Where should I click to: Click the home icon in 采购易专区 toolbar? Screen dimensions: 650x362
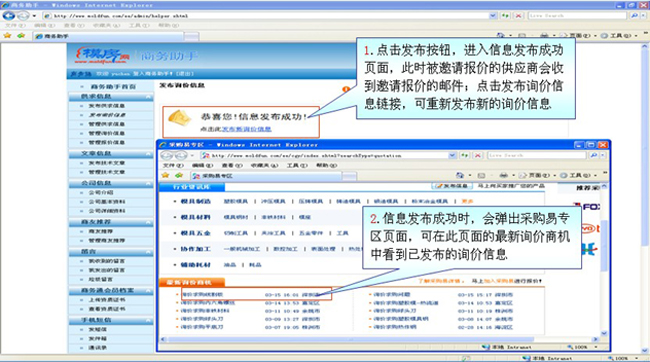pyautogui.click(x=460, y=175)
